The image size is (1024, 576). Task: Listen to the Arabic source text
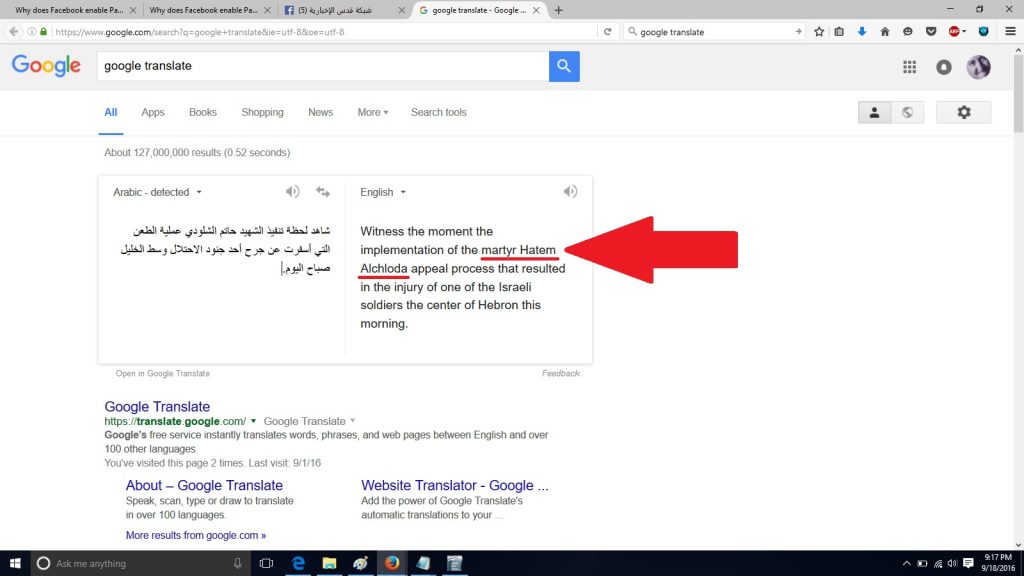pyautogui.click(x=292, y=191)
